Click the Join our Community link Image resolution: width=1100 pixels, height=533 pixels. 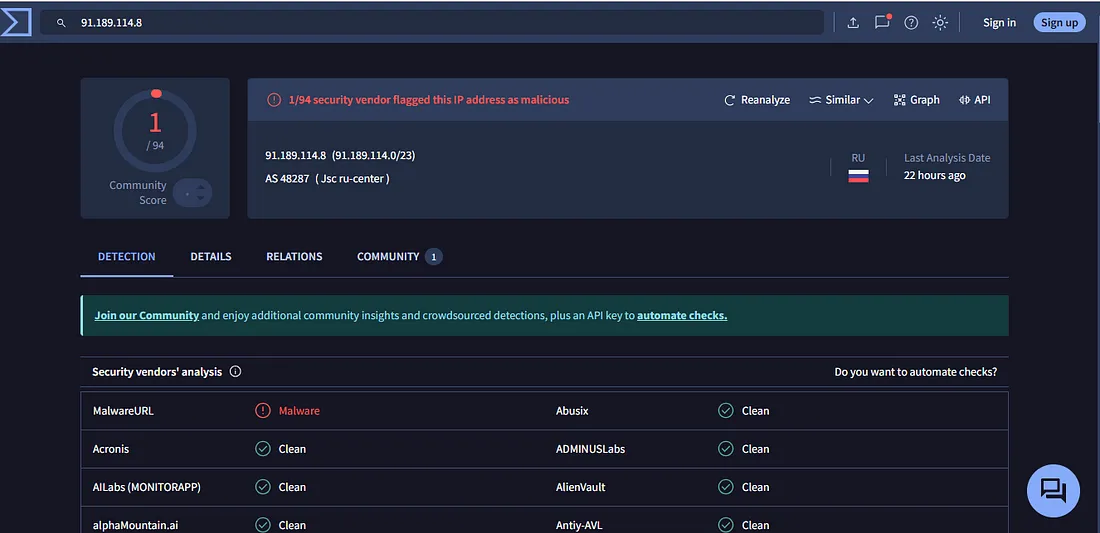(147, 316)
